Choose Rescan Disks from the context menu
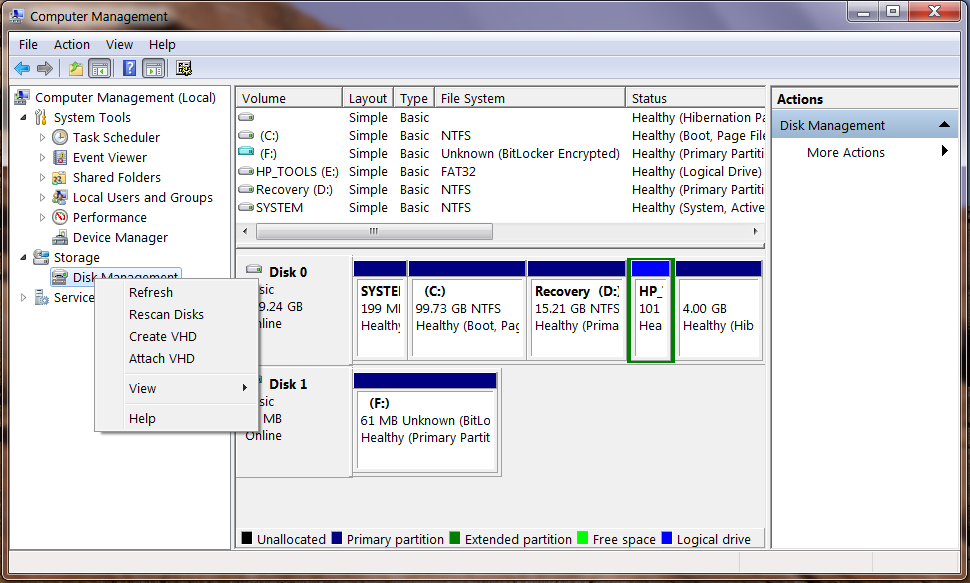This screenshot has width=970, height=583. (166, 314)
